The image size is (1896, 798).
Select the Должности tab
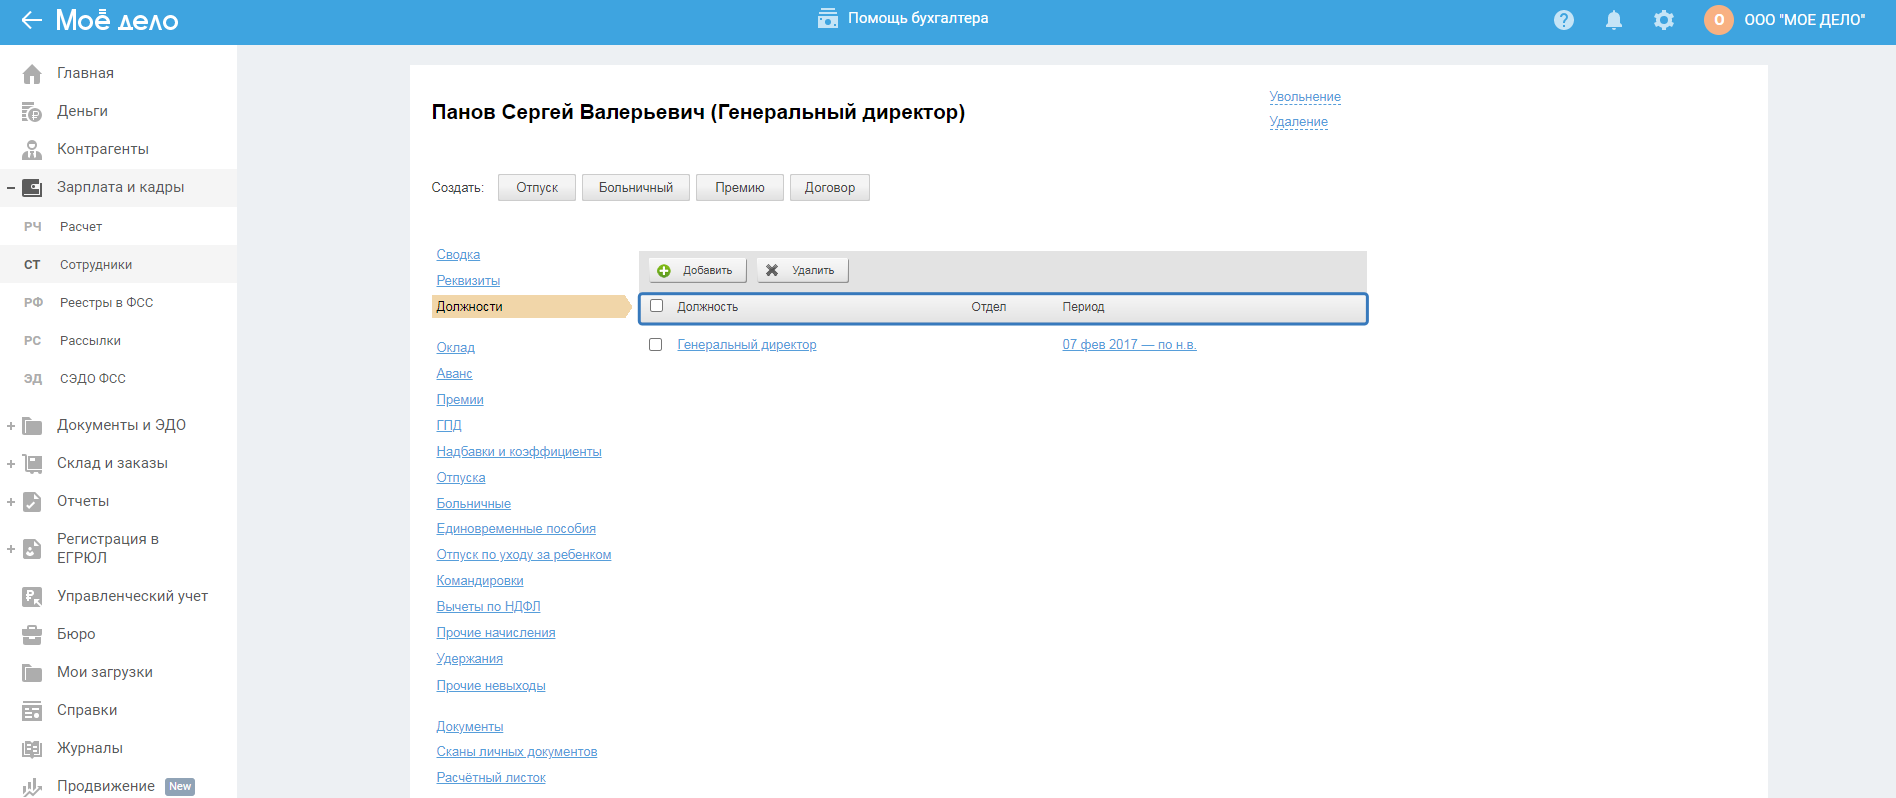point(530,307)
